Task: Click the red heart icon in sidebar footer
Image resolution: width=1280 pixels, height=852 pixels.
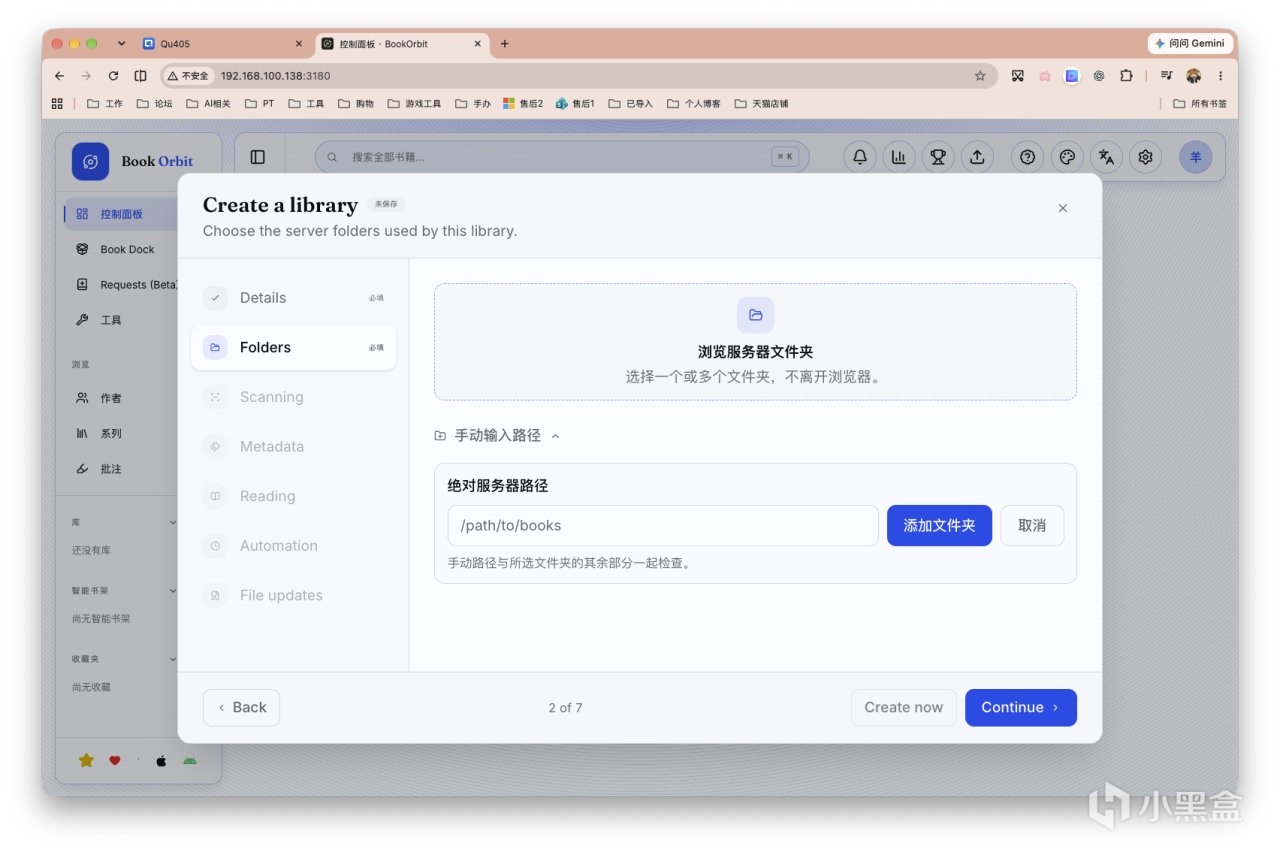Action: click(x=115, y=761)
